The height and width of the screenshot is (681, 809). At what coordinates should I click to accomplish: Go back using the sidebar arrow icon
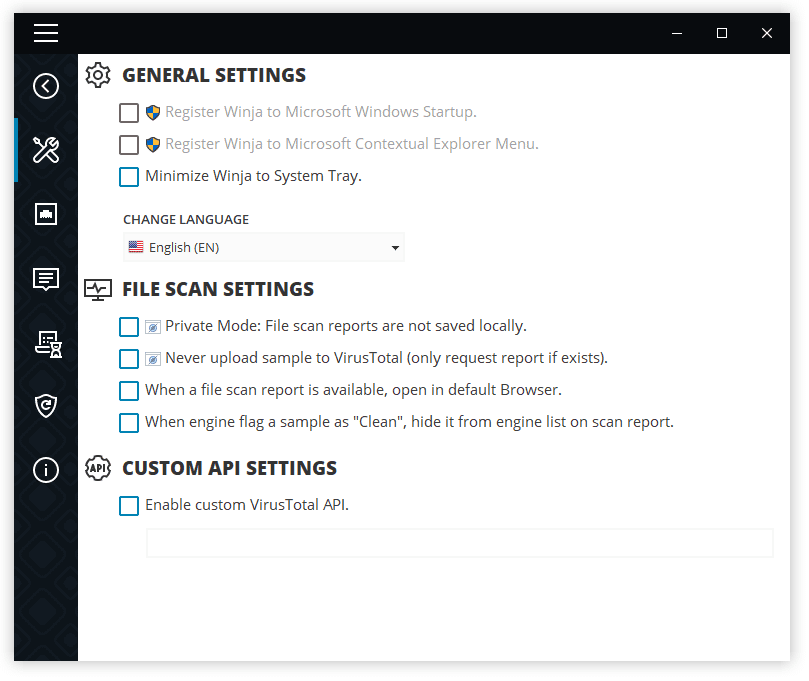[46, 86]
